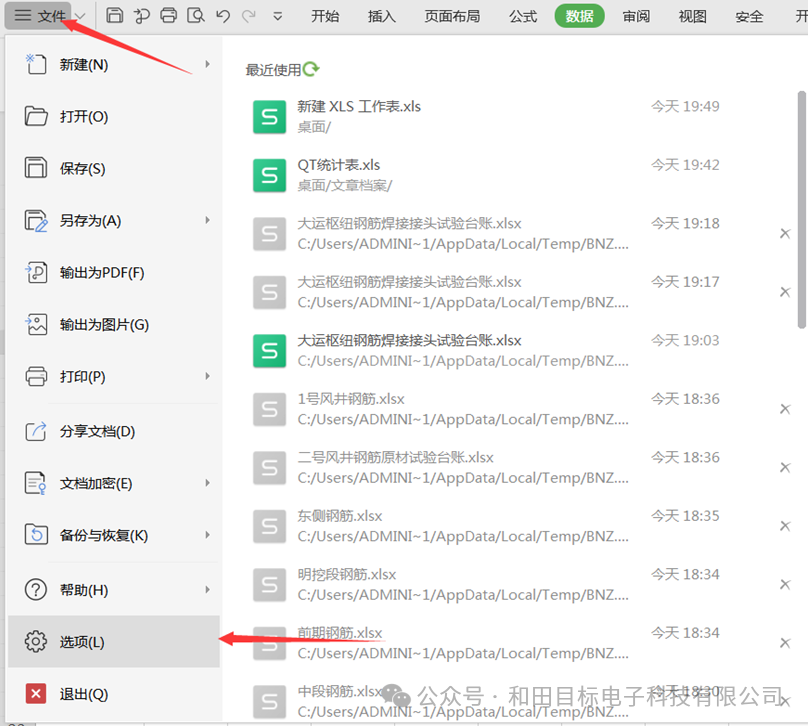Click the Save icon in quick toolbar
Screen dimensions: 808x728
point(114,15)
